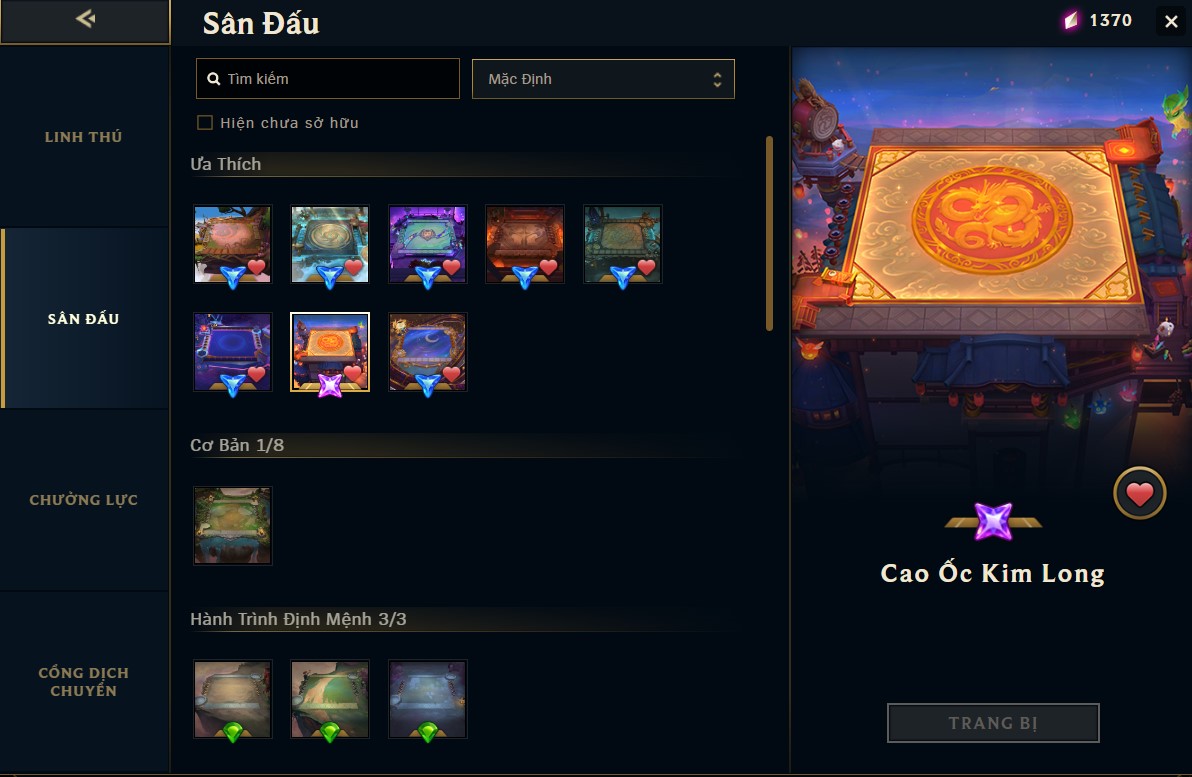Click the back arrow icon
The height and width of the screenshot is (777, 1192).
85,18
